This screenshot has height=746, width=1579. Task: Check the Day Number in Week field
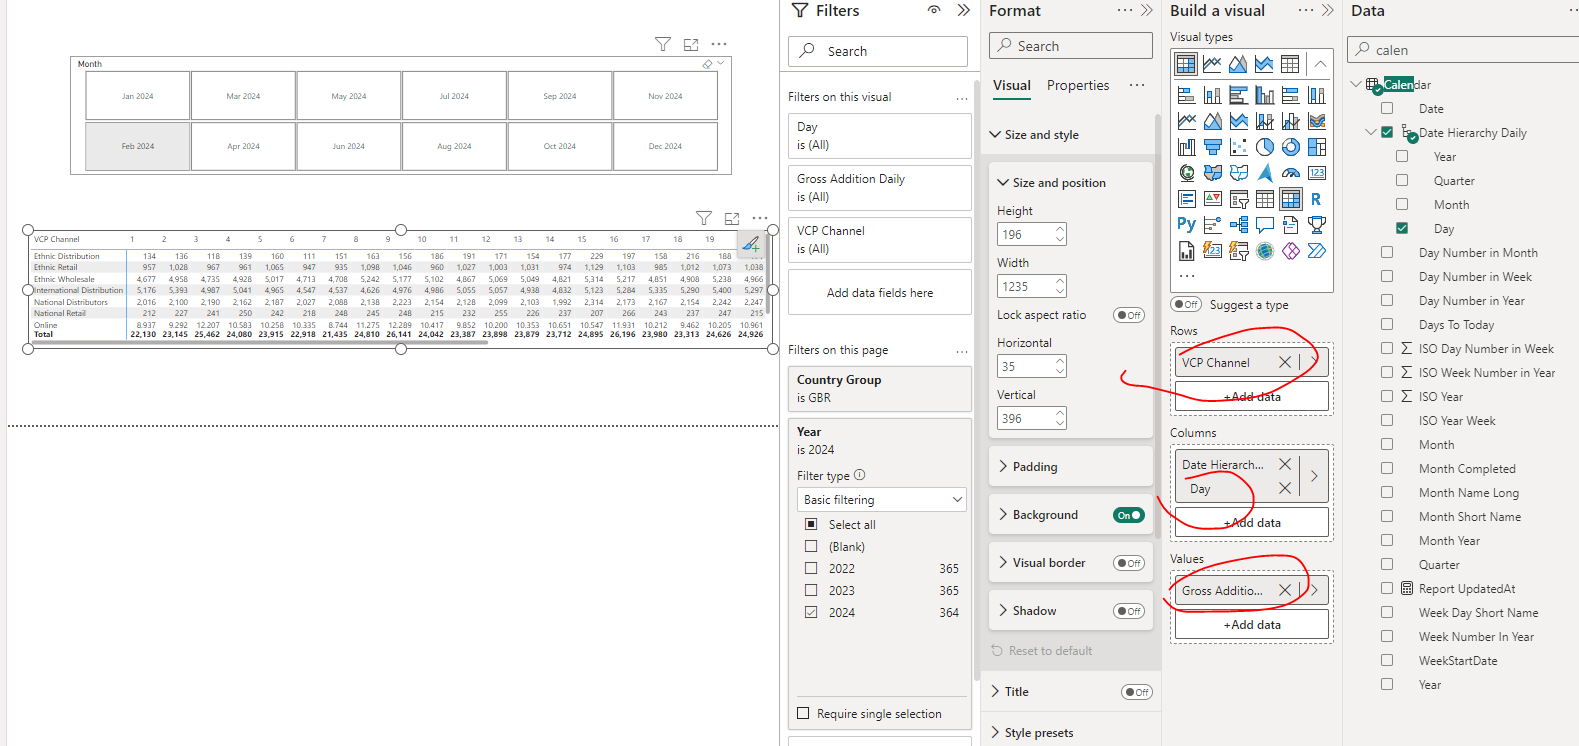pyautogui.click(x=1387, y=277)
